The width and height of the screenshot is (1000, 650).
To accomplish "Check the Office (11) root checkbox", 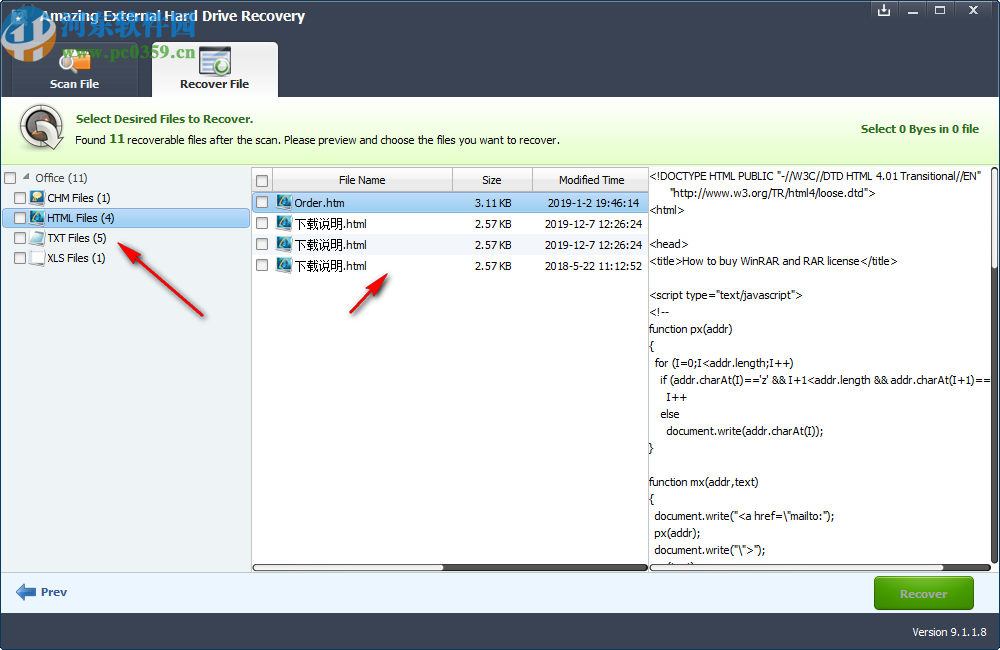I will pyautogui.click(x=10, y=178).
